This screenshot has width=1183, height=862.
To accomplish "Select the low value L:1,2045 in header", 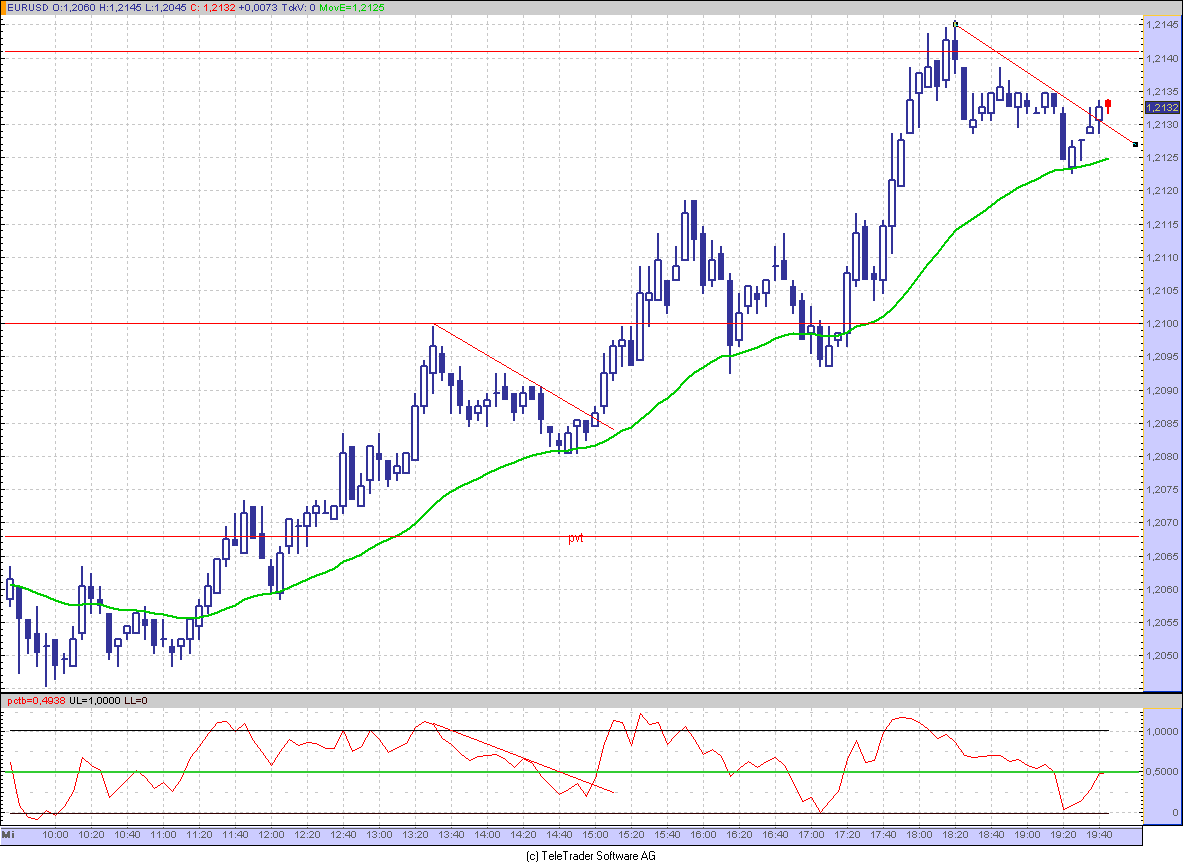I will (164, 8).
